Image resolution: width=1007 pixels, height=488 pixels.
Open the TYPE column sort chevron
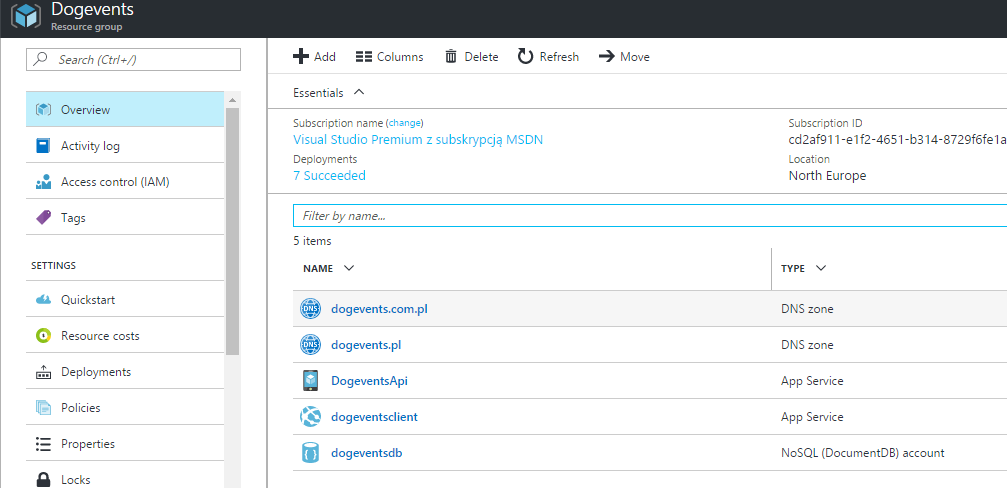point(820,268)
